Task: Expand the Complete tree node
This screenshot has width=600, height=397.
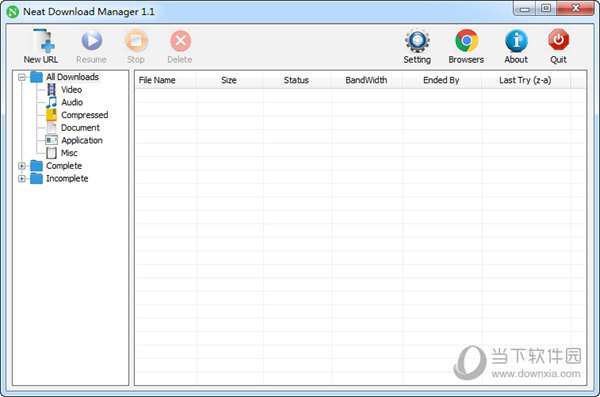Action: coord(22,166)
